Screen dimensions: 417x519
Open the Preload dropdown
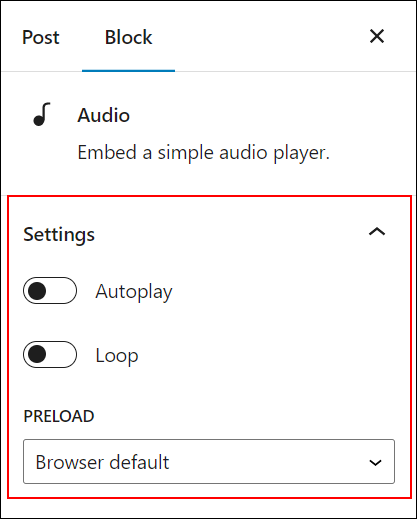[x=209, y=462]
